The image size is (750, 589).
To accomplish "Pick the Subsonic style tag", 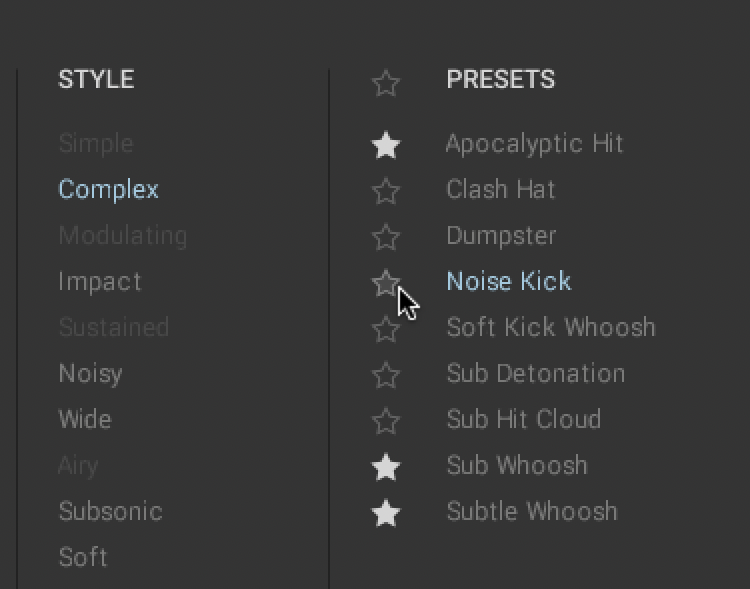I will coord(110,512).
